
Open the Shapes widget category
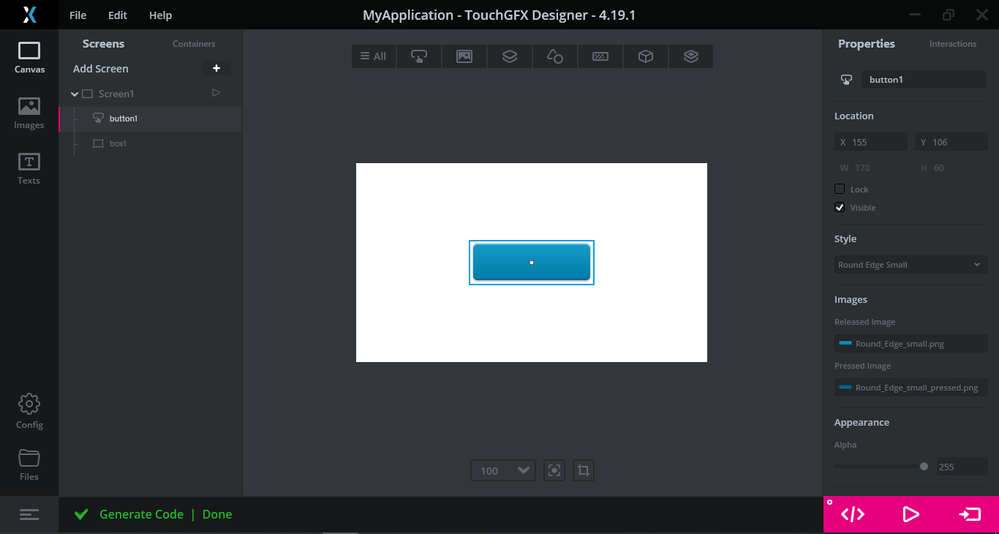(x=554, y=56)
